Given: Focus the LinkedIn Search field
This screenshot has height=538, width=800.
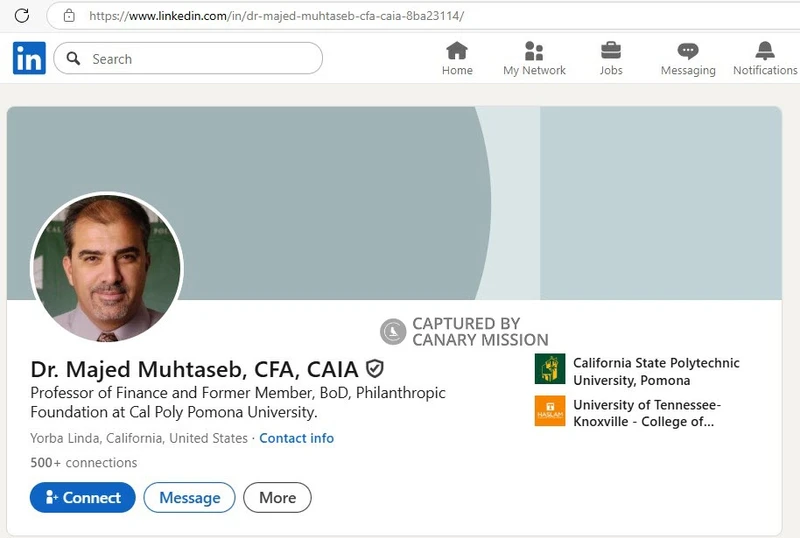Looking at the screenshot, I should [188, 58].
